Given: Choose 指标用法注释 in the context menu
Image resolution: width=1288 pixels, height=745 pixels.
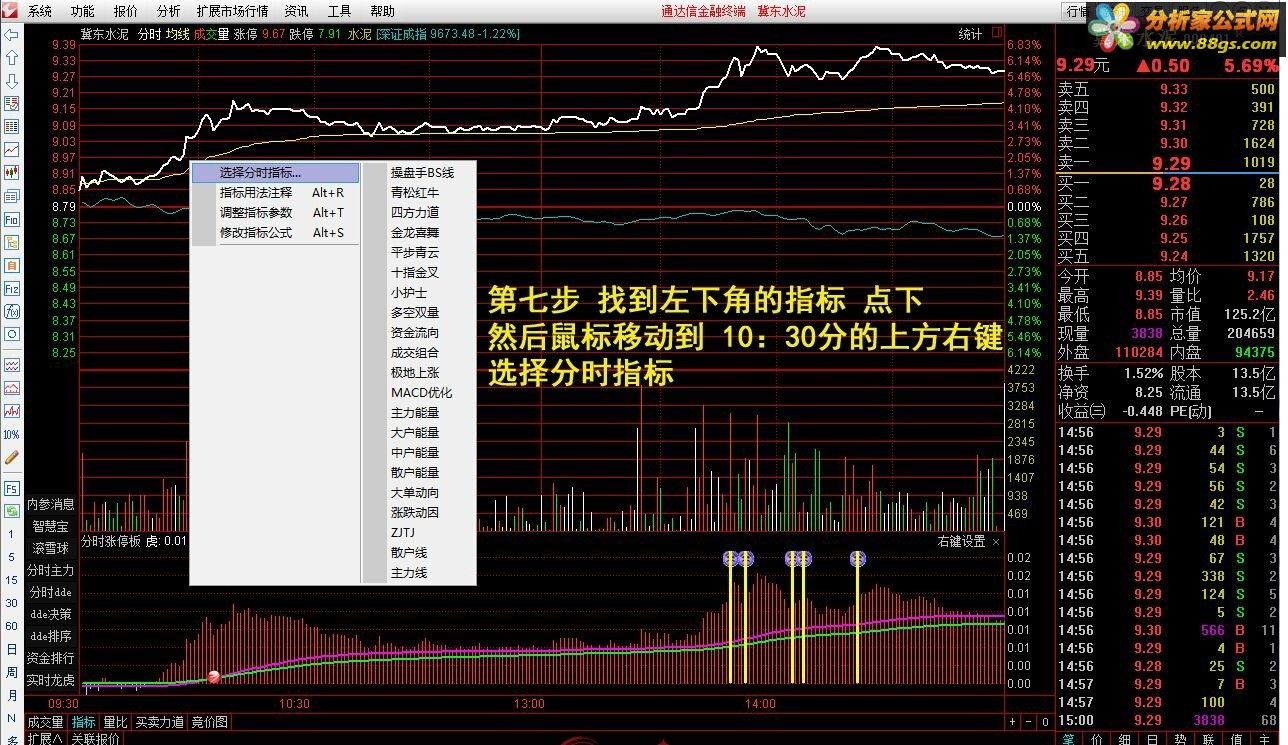Looking at the screenshot, I should pyautogui.click(x=275, y=193).
